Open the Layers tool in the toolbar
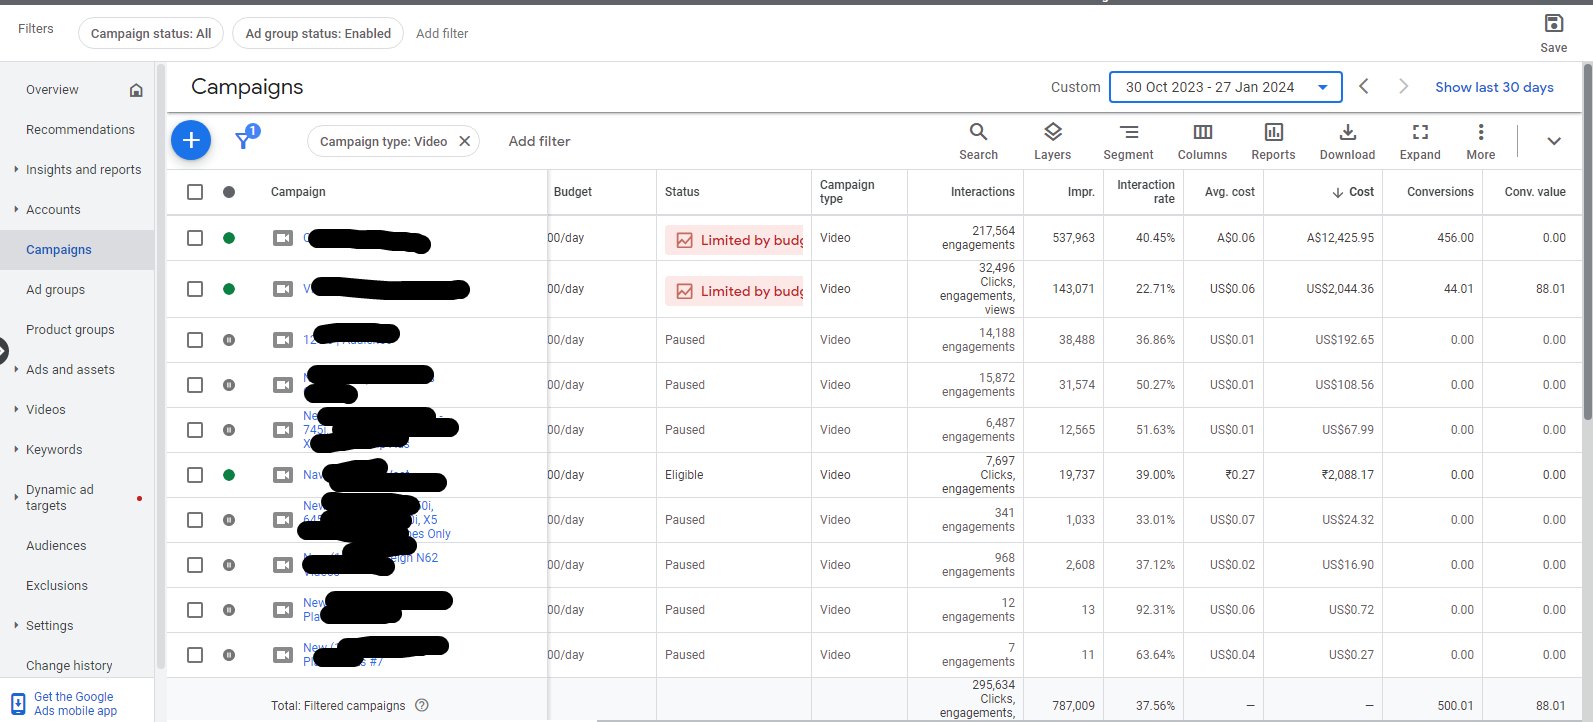1593x722 pixels. point(1052,141)
